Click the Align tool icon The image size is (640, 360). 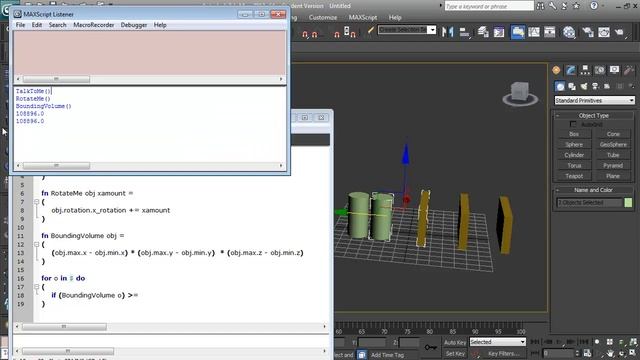[464, 32]
